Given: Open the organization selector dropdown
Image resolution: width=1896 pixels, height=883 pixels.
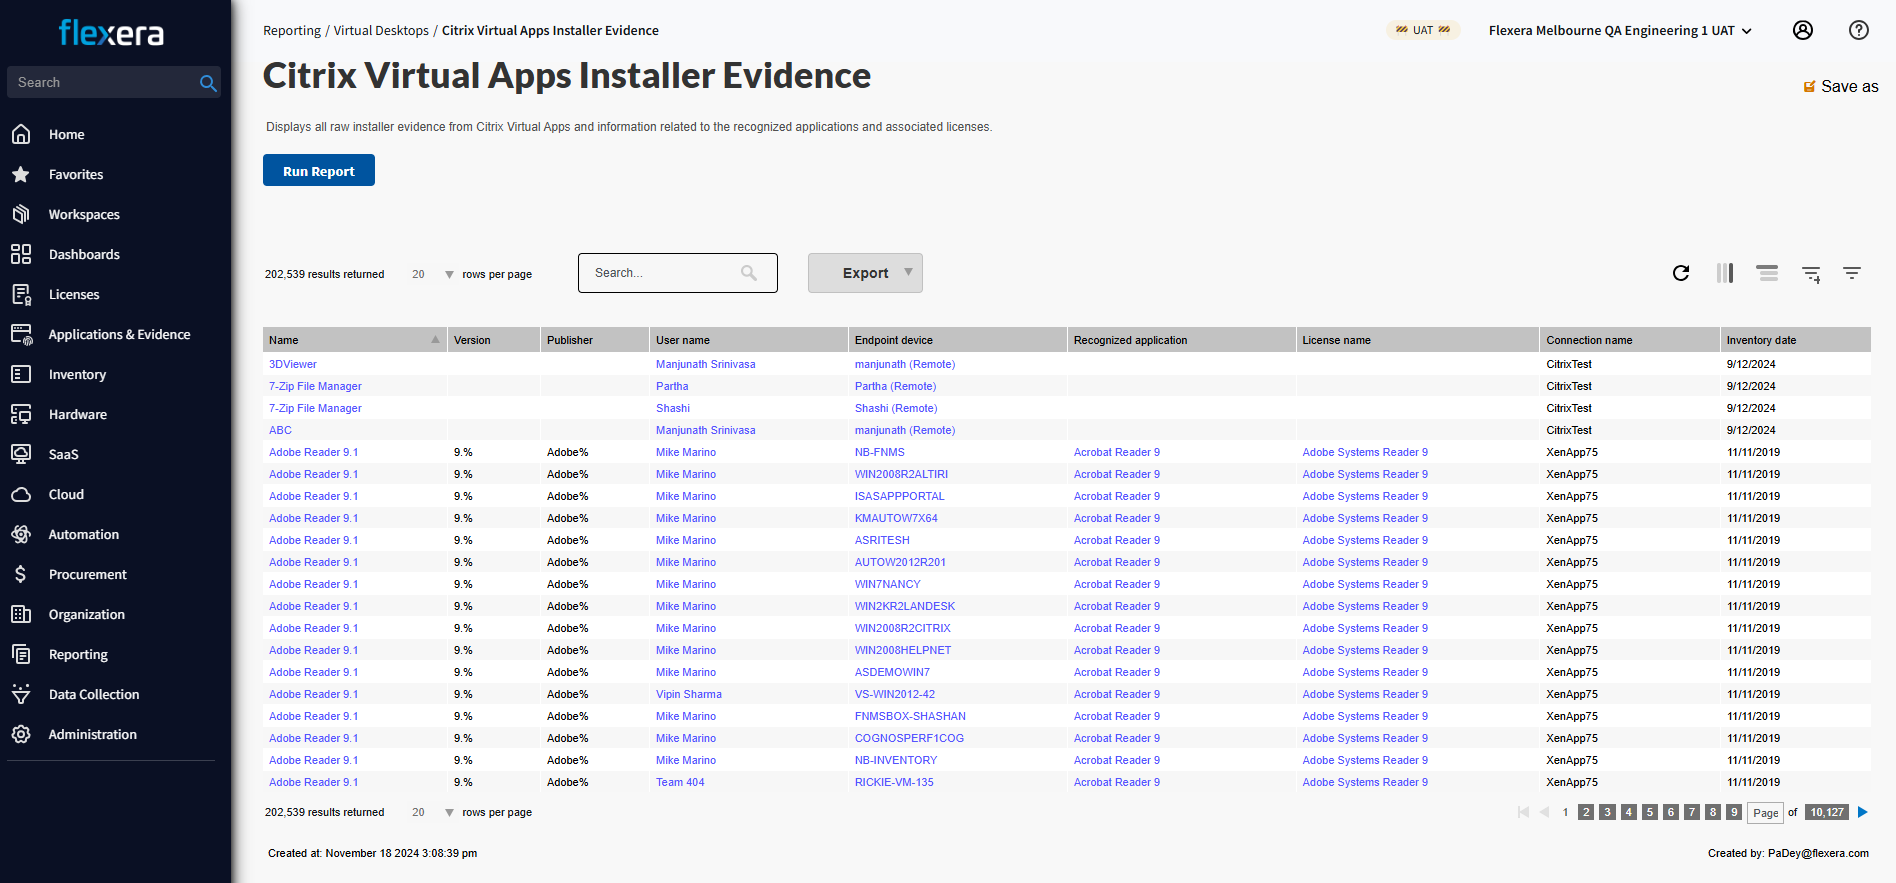Looking at the screenshot, I should point(1620,31).
